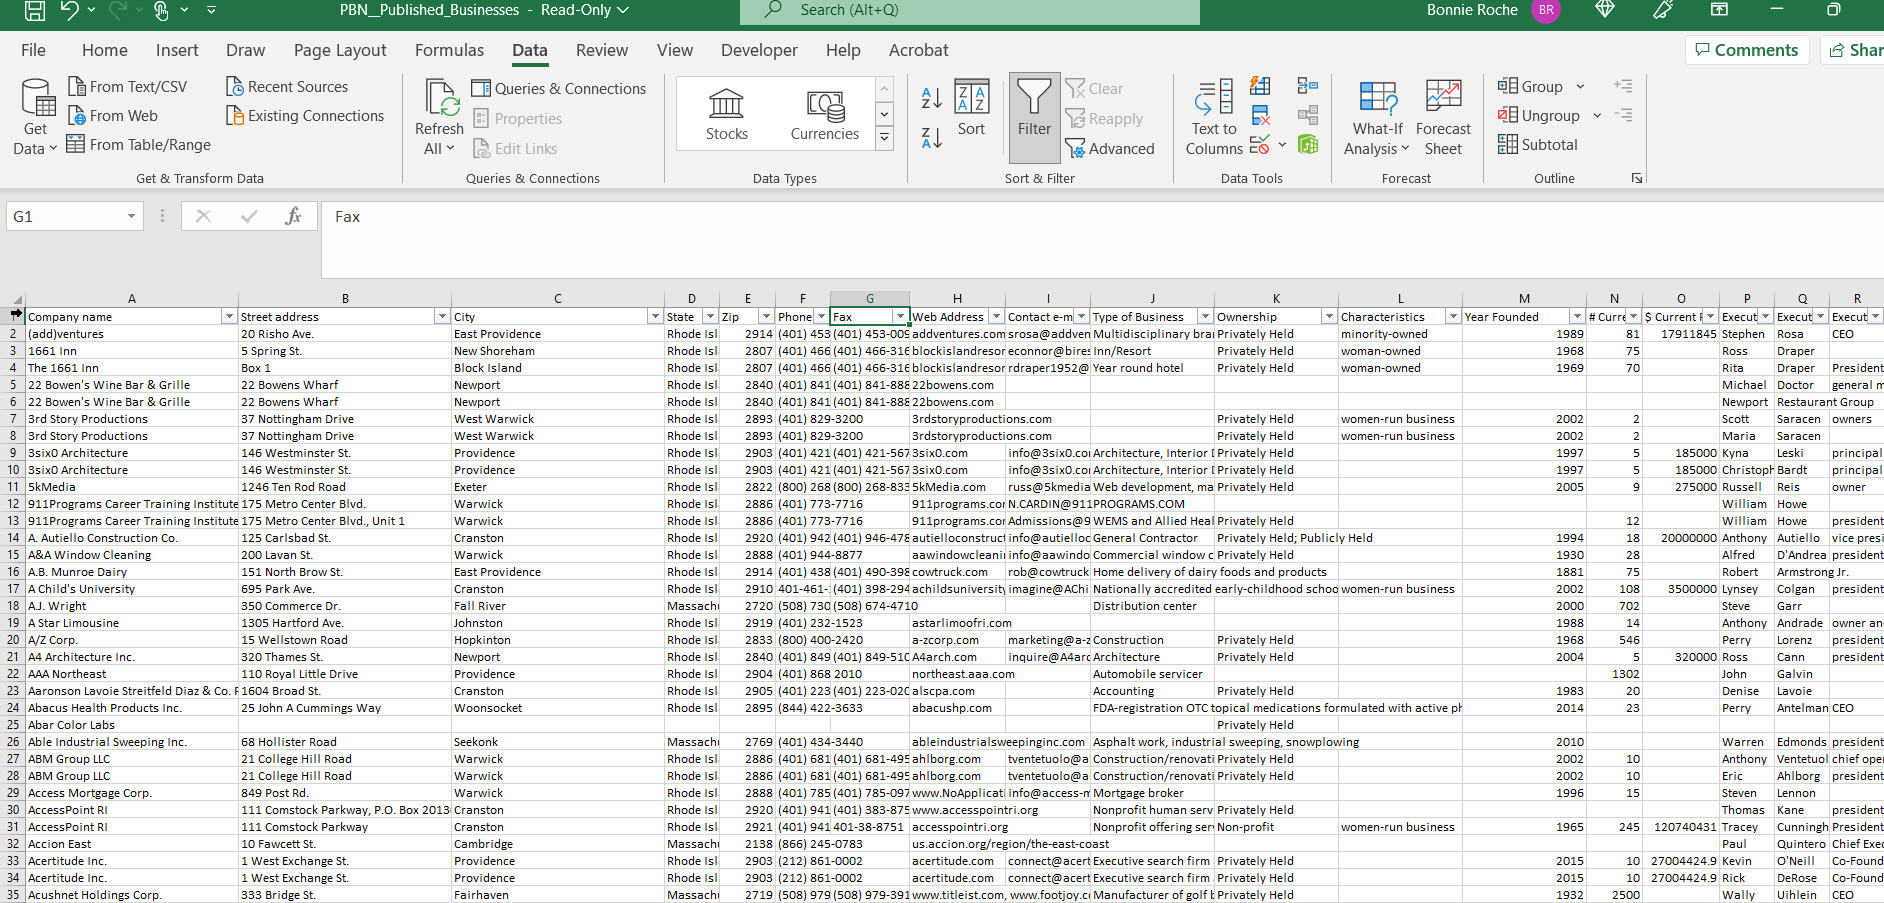
Task: Click Forecast Sheet
Action: 1443,118
